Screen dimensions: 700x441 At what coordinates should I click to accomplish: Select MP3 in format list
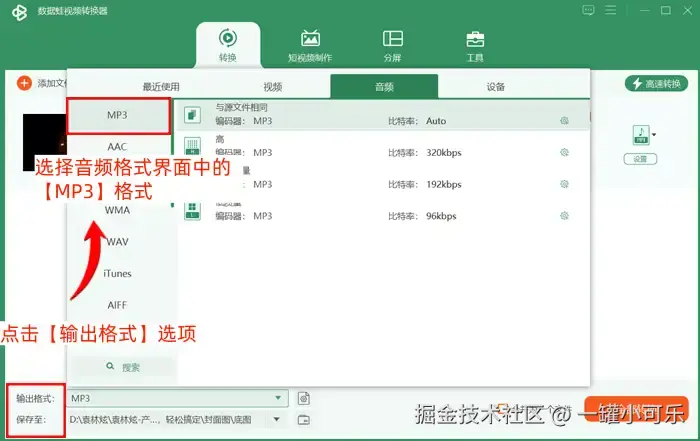pos(118,115)
